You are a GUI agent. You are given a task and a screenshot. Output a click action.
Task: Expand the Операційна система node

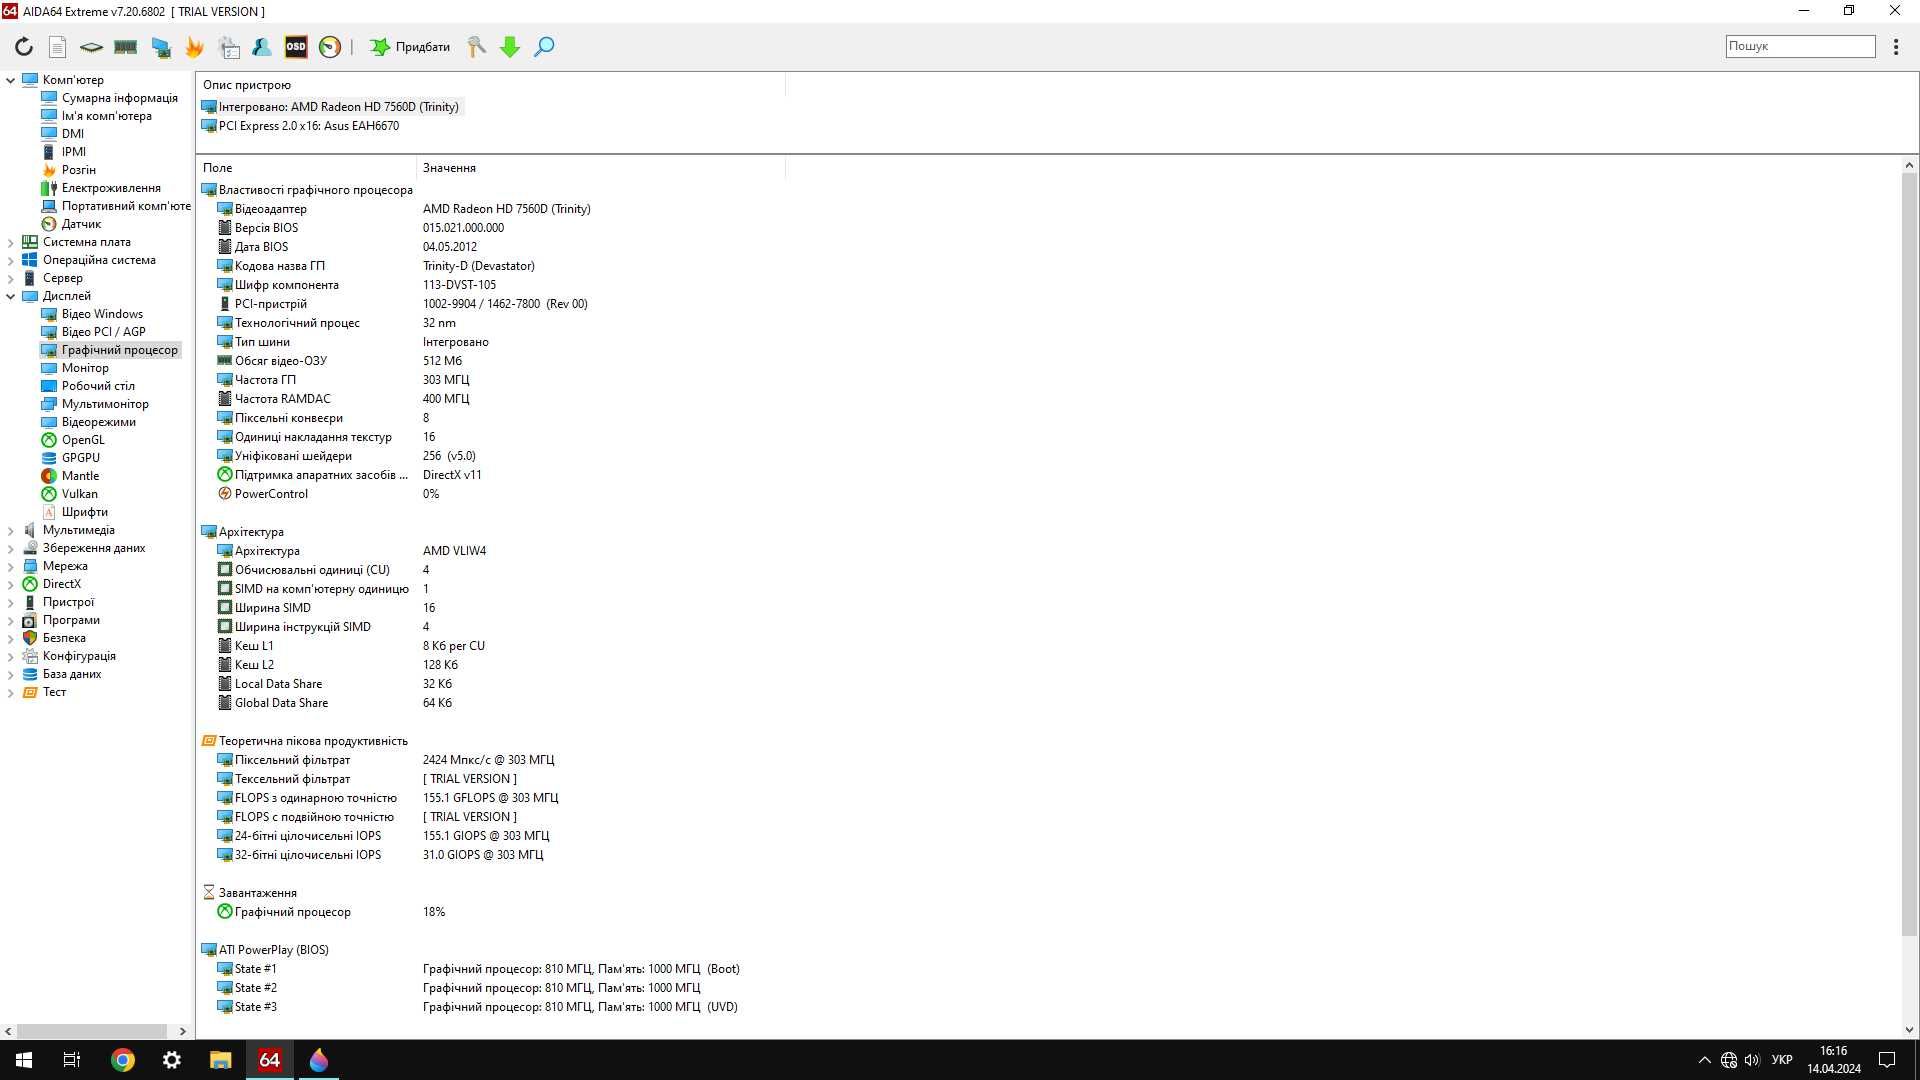coord(11,260)
